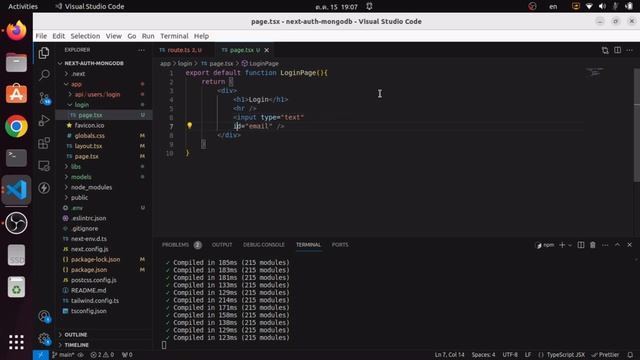Open Files manager from the dock
The width and height of the screenshot is (640, 360).
coord(16,62)
